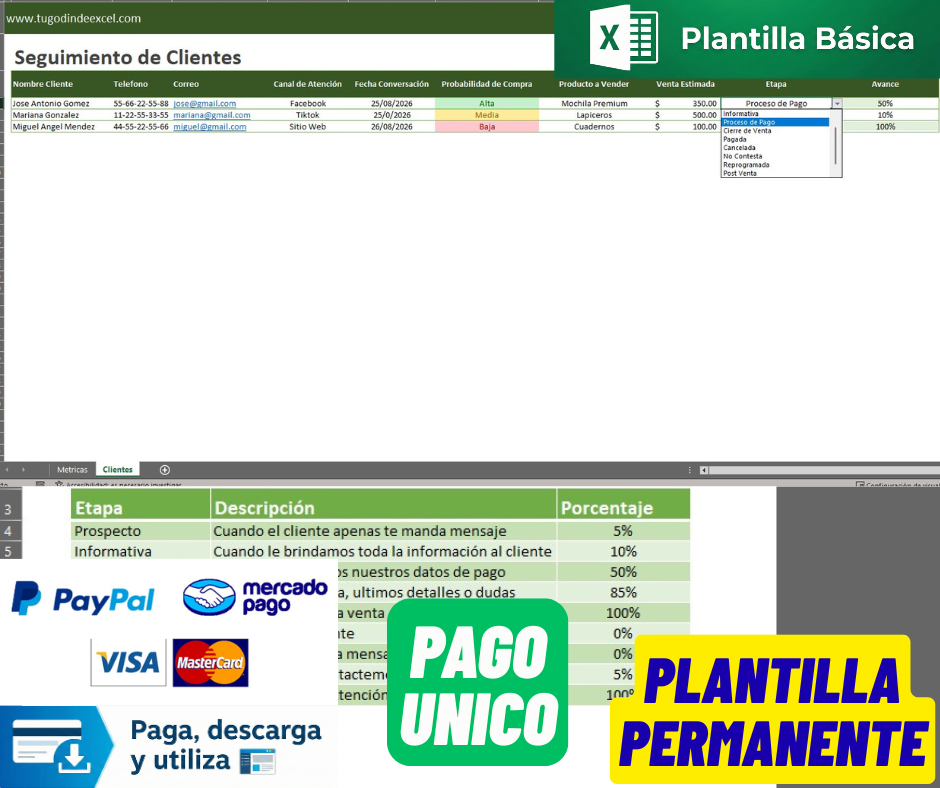Click the www.tugodindeexcel.com address text
The image size is (940, 788).
74,18
